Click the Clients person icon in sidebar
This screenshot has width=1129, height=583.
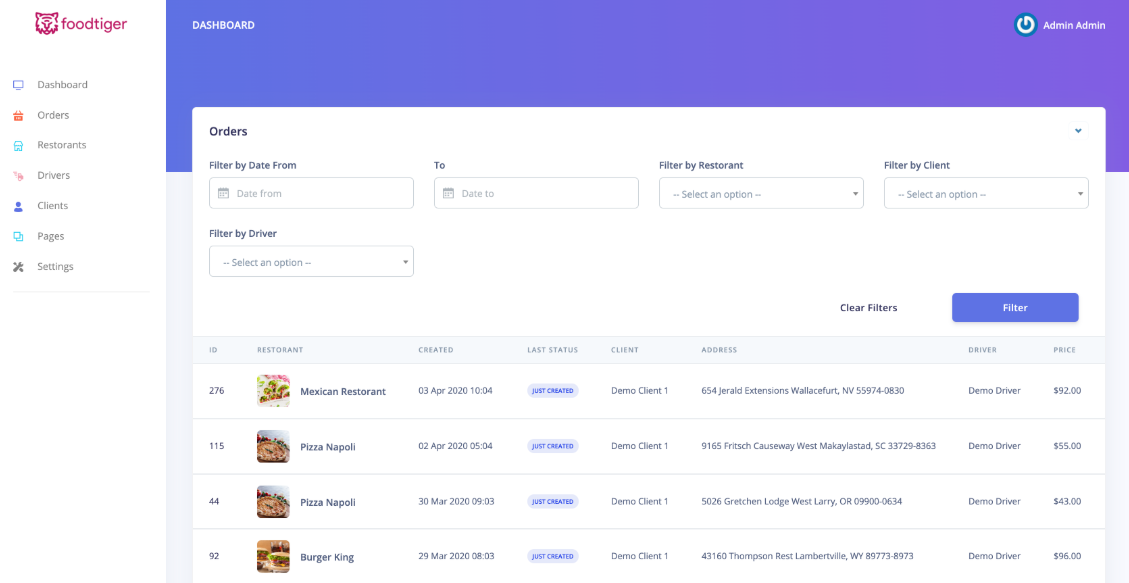[18, 207]
